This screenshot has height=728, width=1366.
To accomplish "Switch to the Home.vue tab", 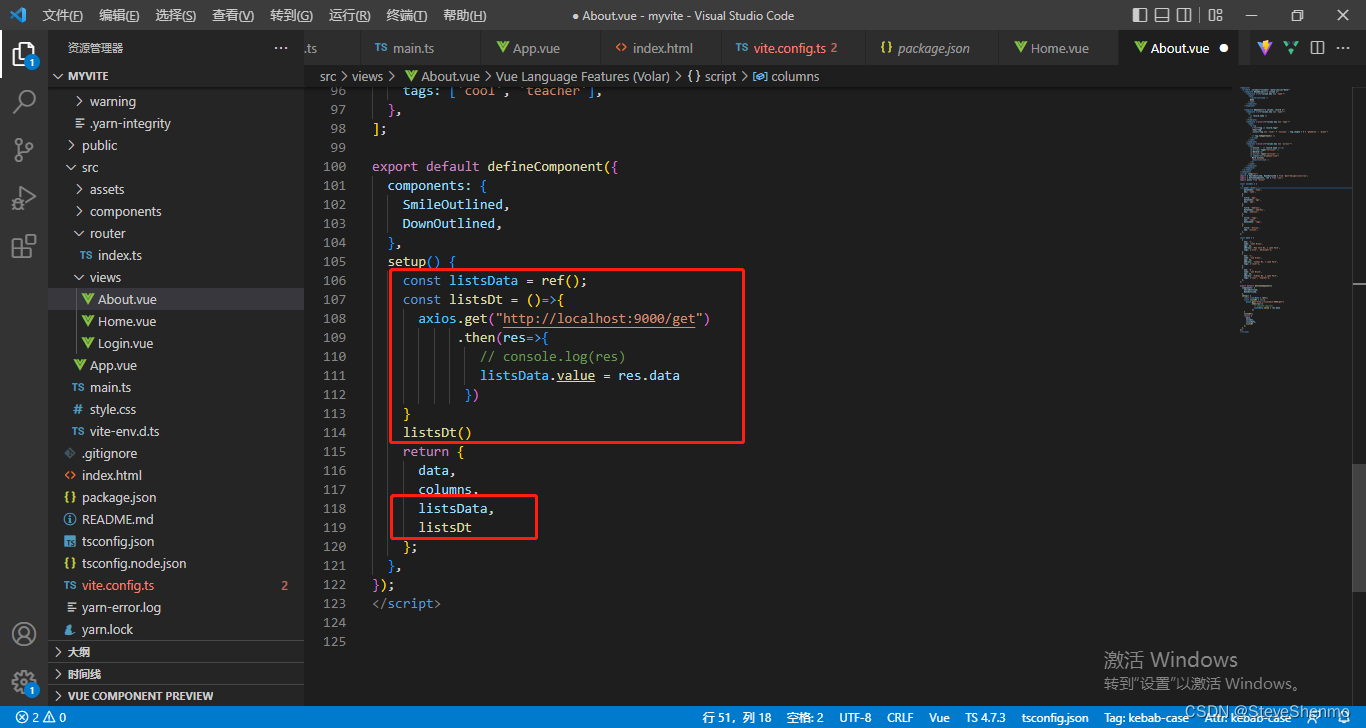I will [1059, 48].
